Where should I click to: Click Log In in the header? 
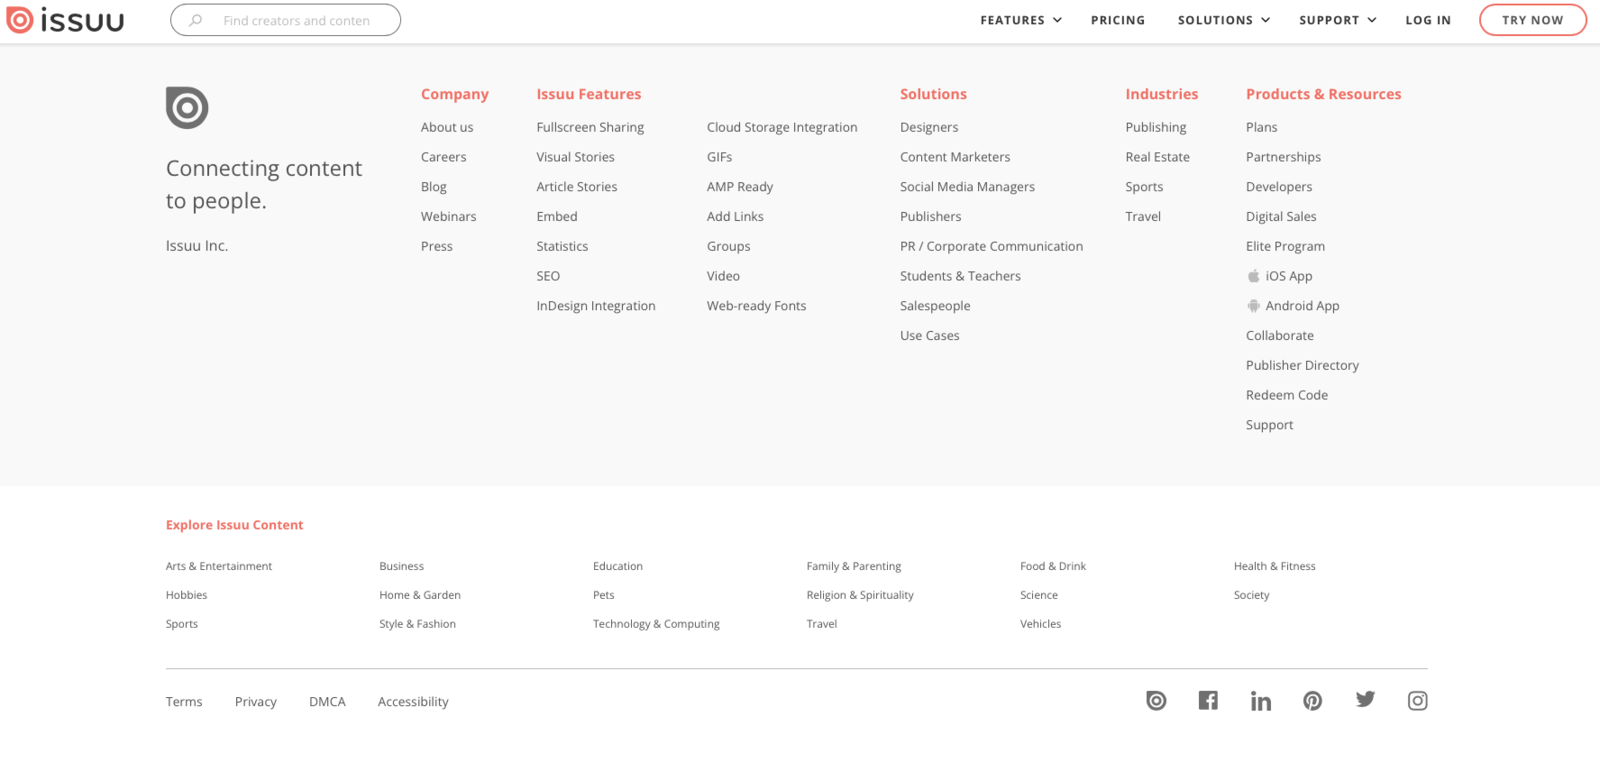(x=1428, y=20)
